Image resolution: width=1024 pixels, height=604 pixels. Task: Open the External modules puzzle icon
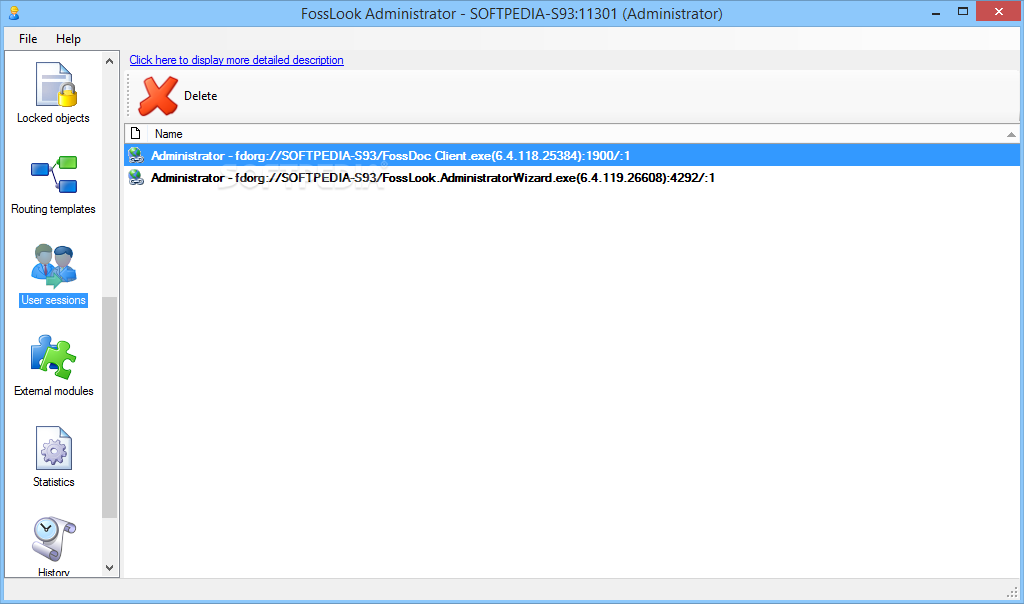pos(54,357)
